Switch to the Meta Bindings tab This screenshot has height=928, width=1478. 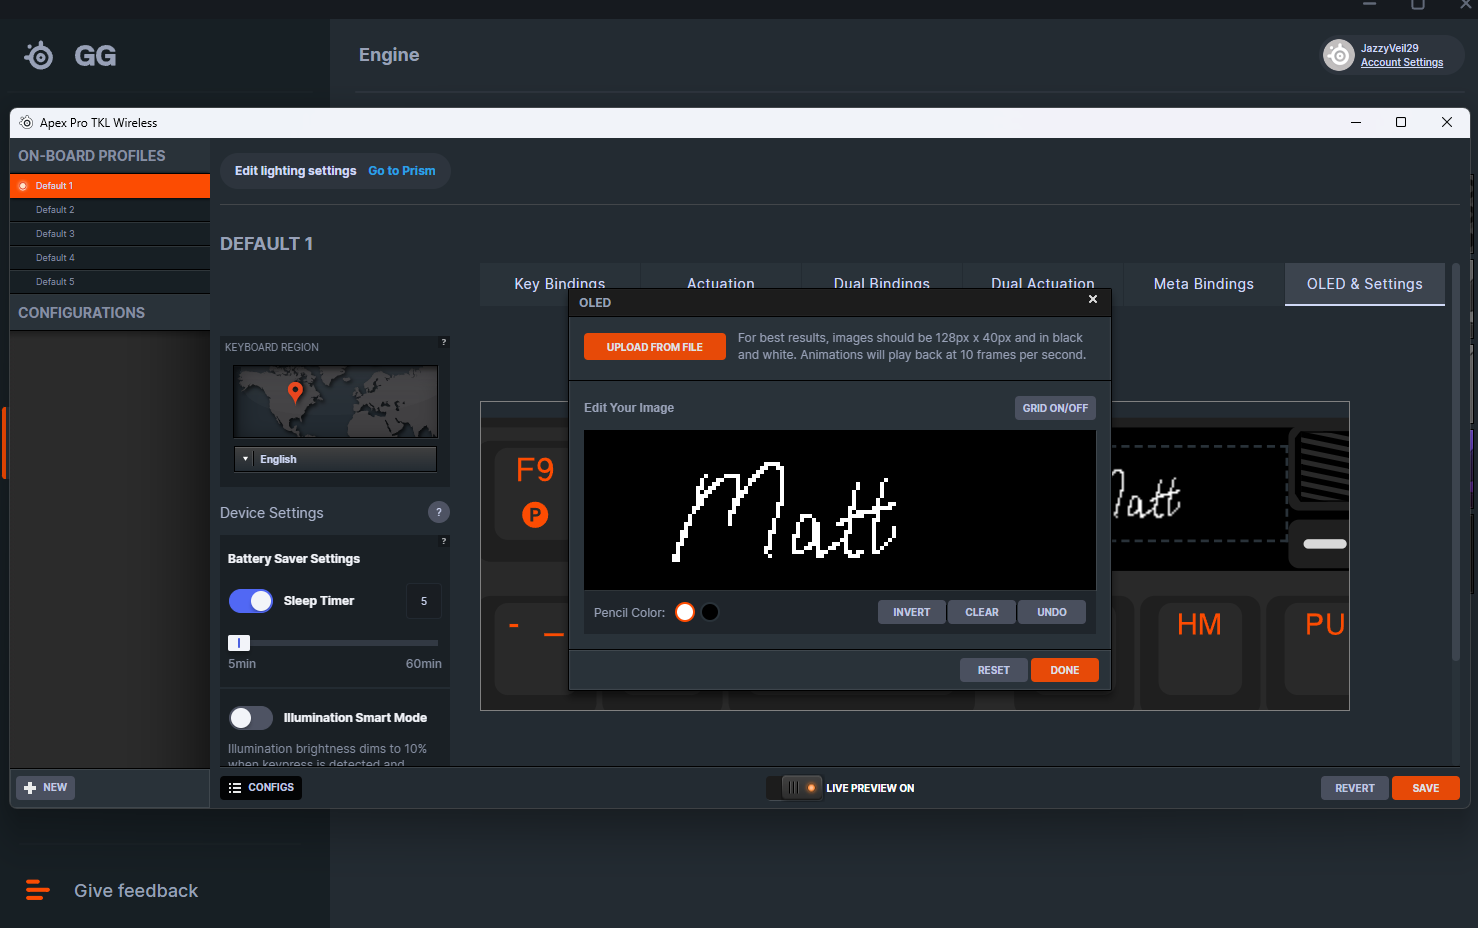click(x=1203, y=284)
